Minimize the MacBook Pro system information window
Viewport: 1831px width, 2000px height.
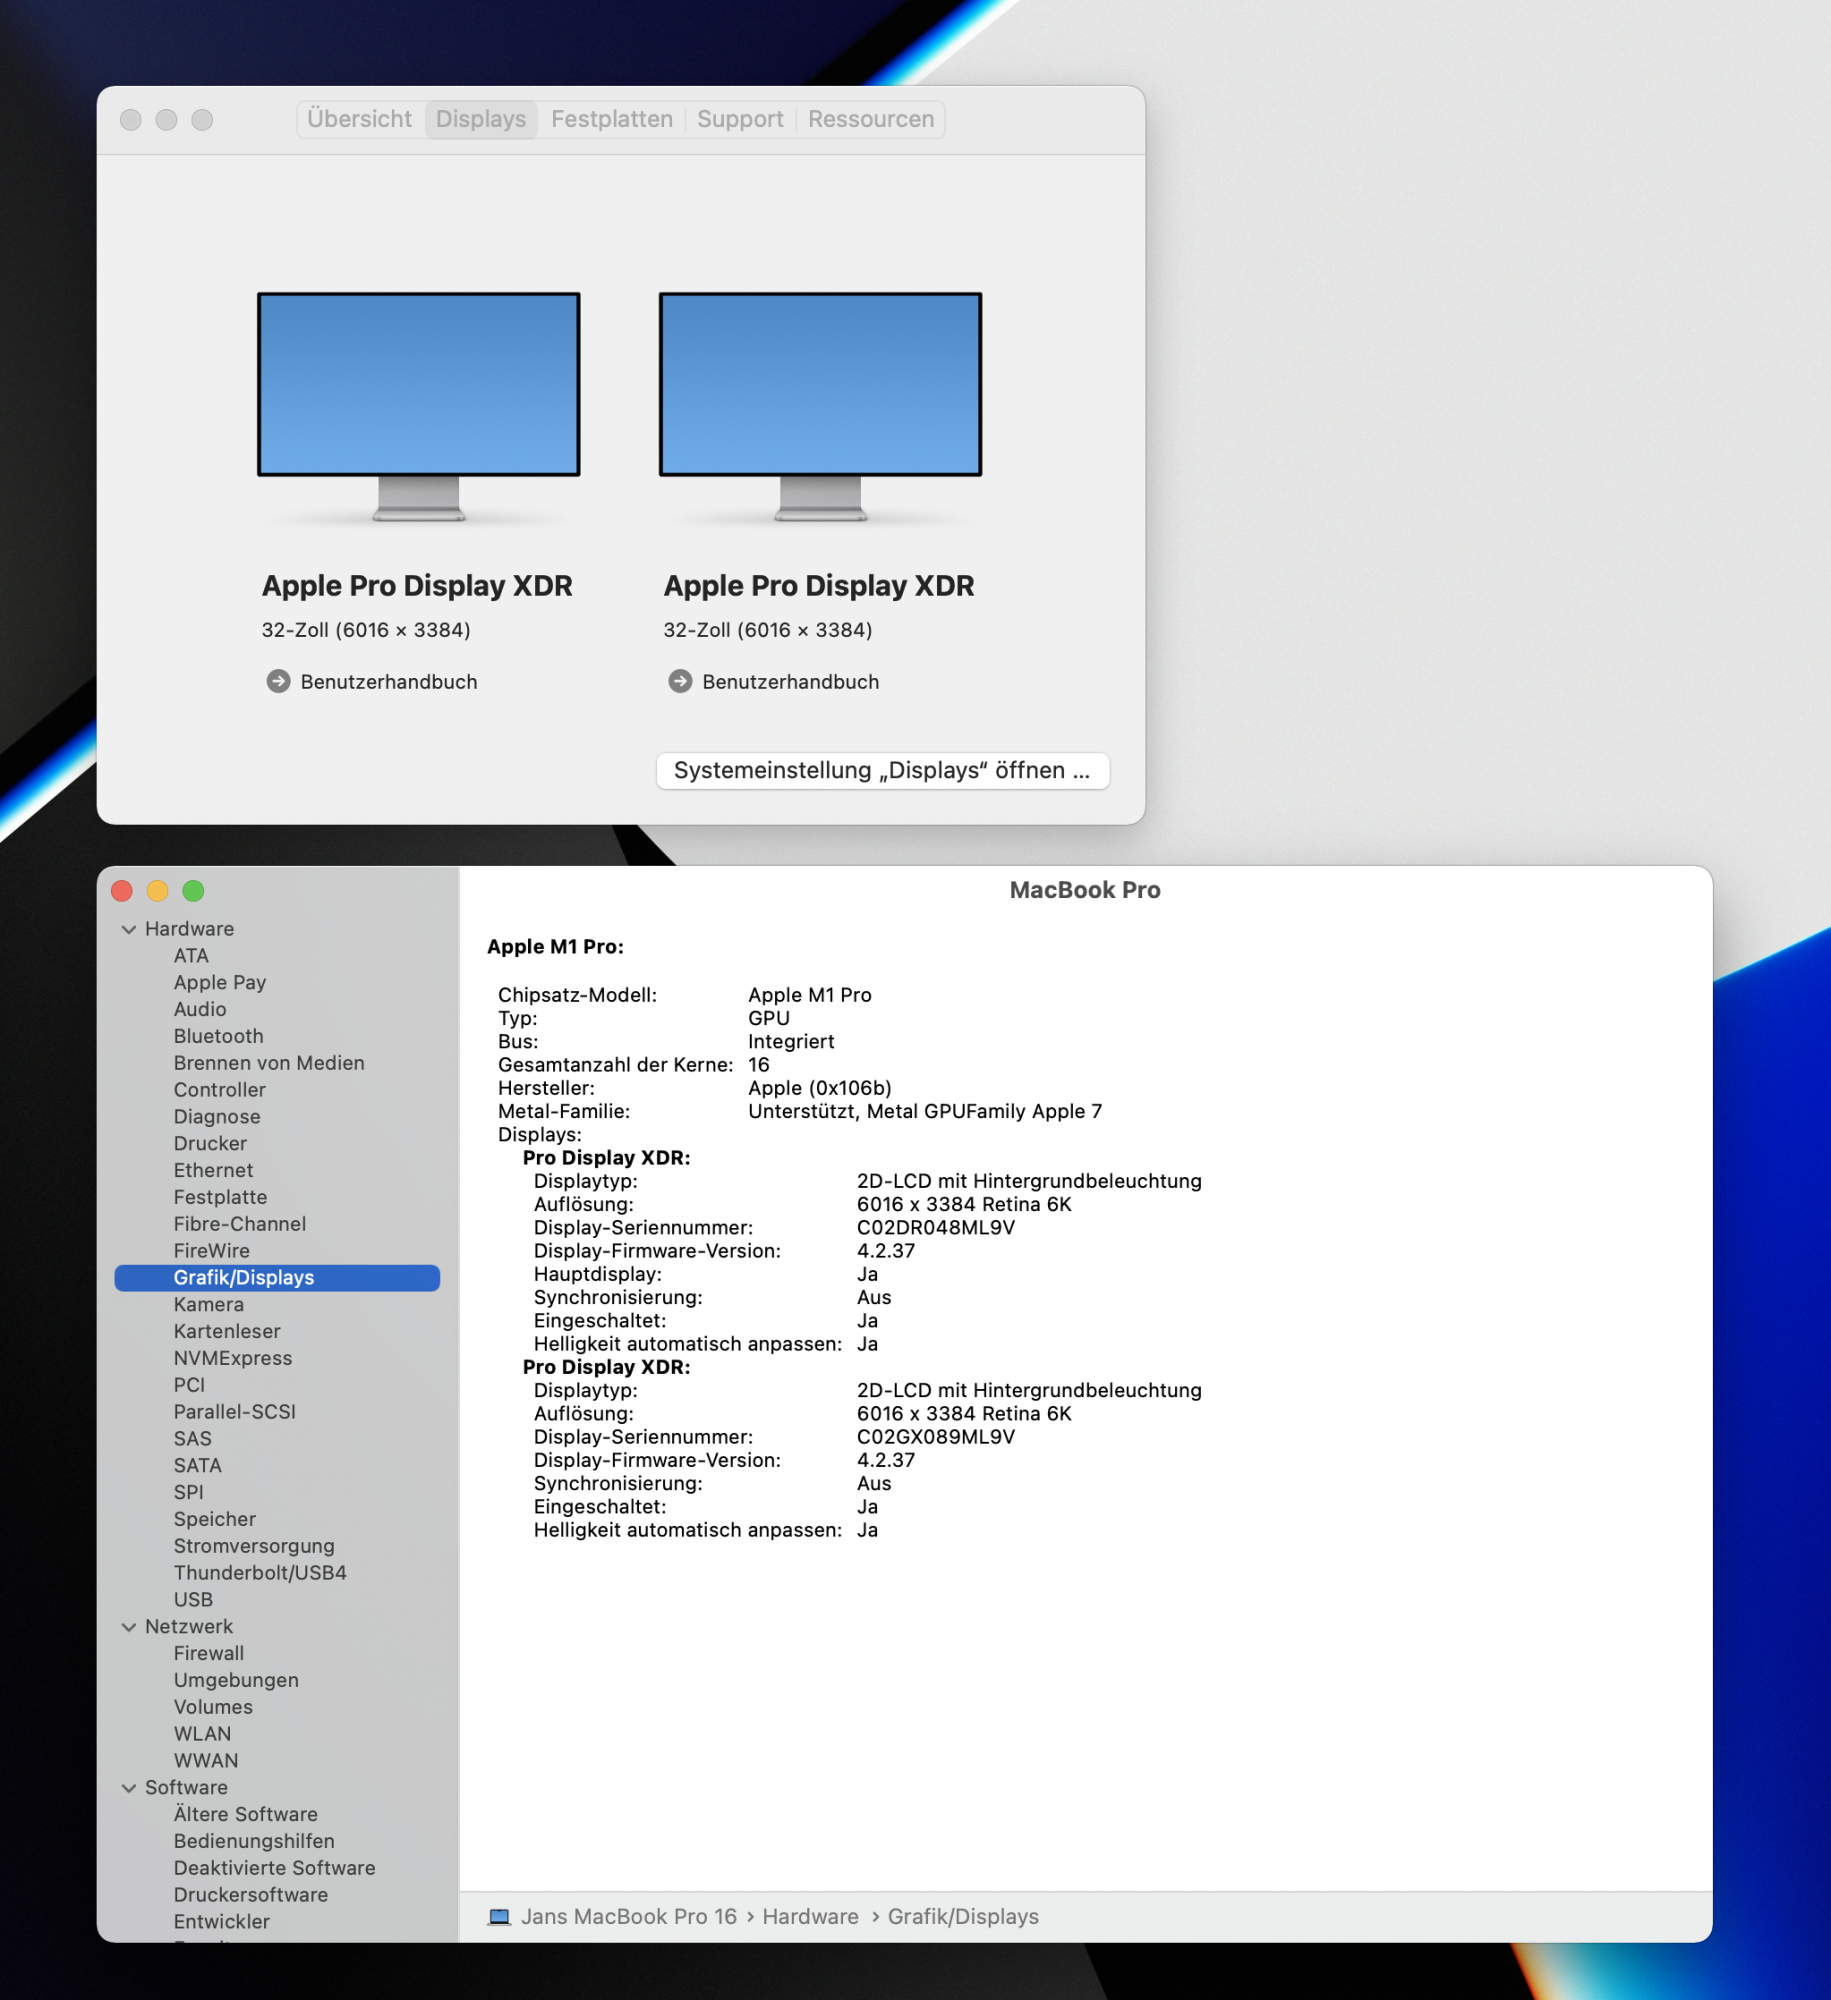pyautogui.click(x=158, y=891)
